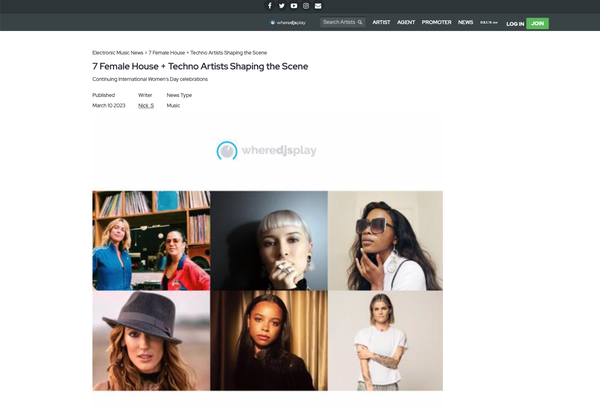Follow the Electronic Music News breadcrumb link

[118, 51]
